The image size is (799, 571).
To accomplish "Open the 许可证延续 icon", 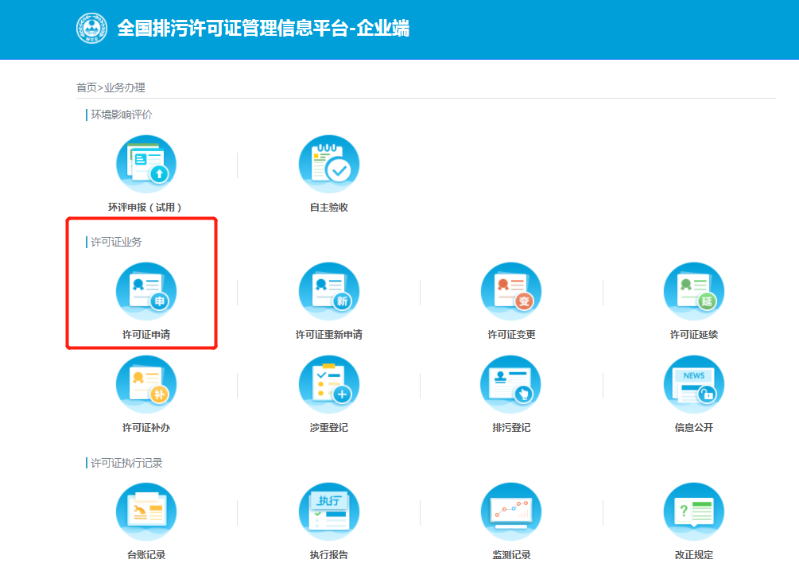I will point(694,292).
